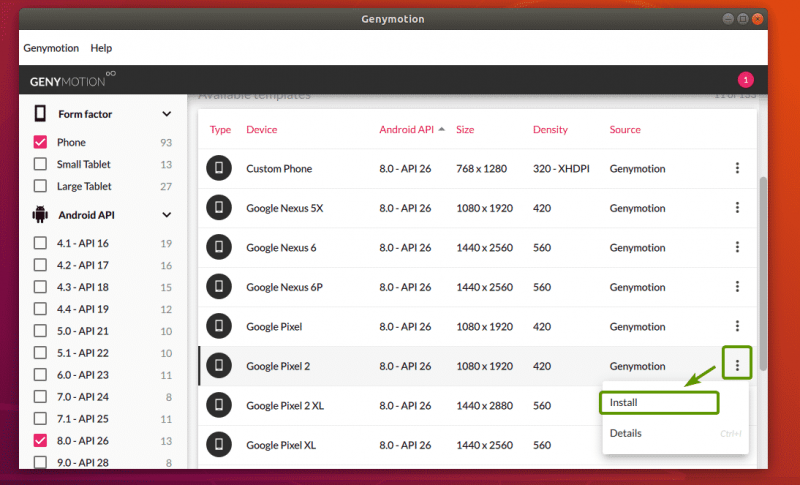The width and height of the screenshot is (800, 485).
Task: Click the Google Nexus 5X device icon
Action: click(x=219, y=208)
